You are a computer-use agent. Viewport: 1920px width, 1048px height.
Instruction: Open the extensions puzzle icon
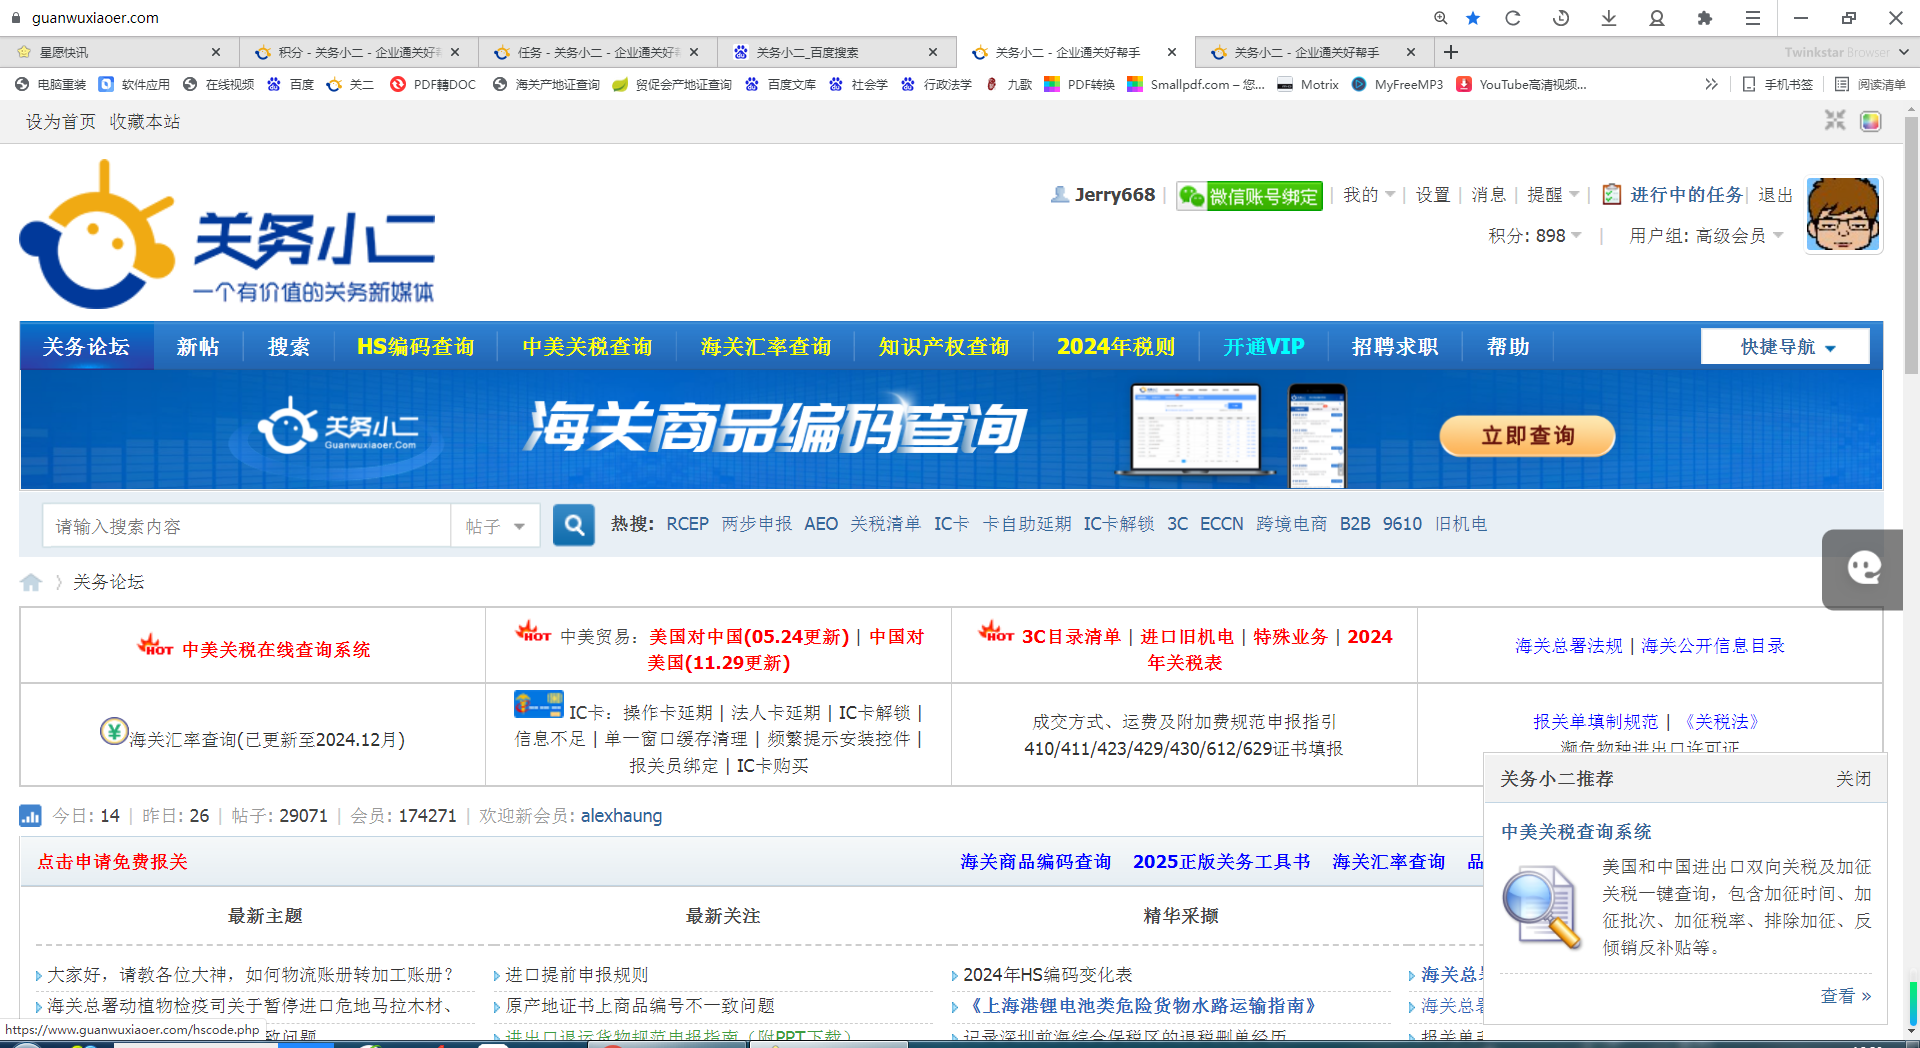click(x=1705, y=18)
